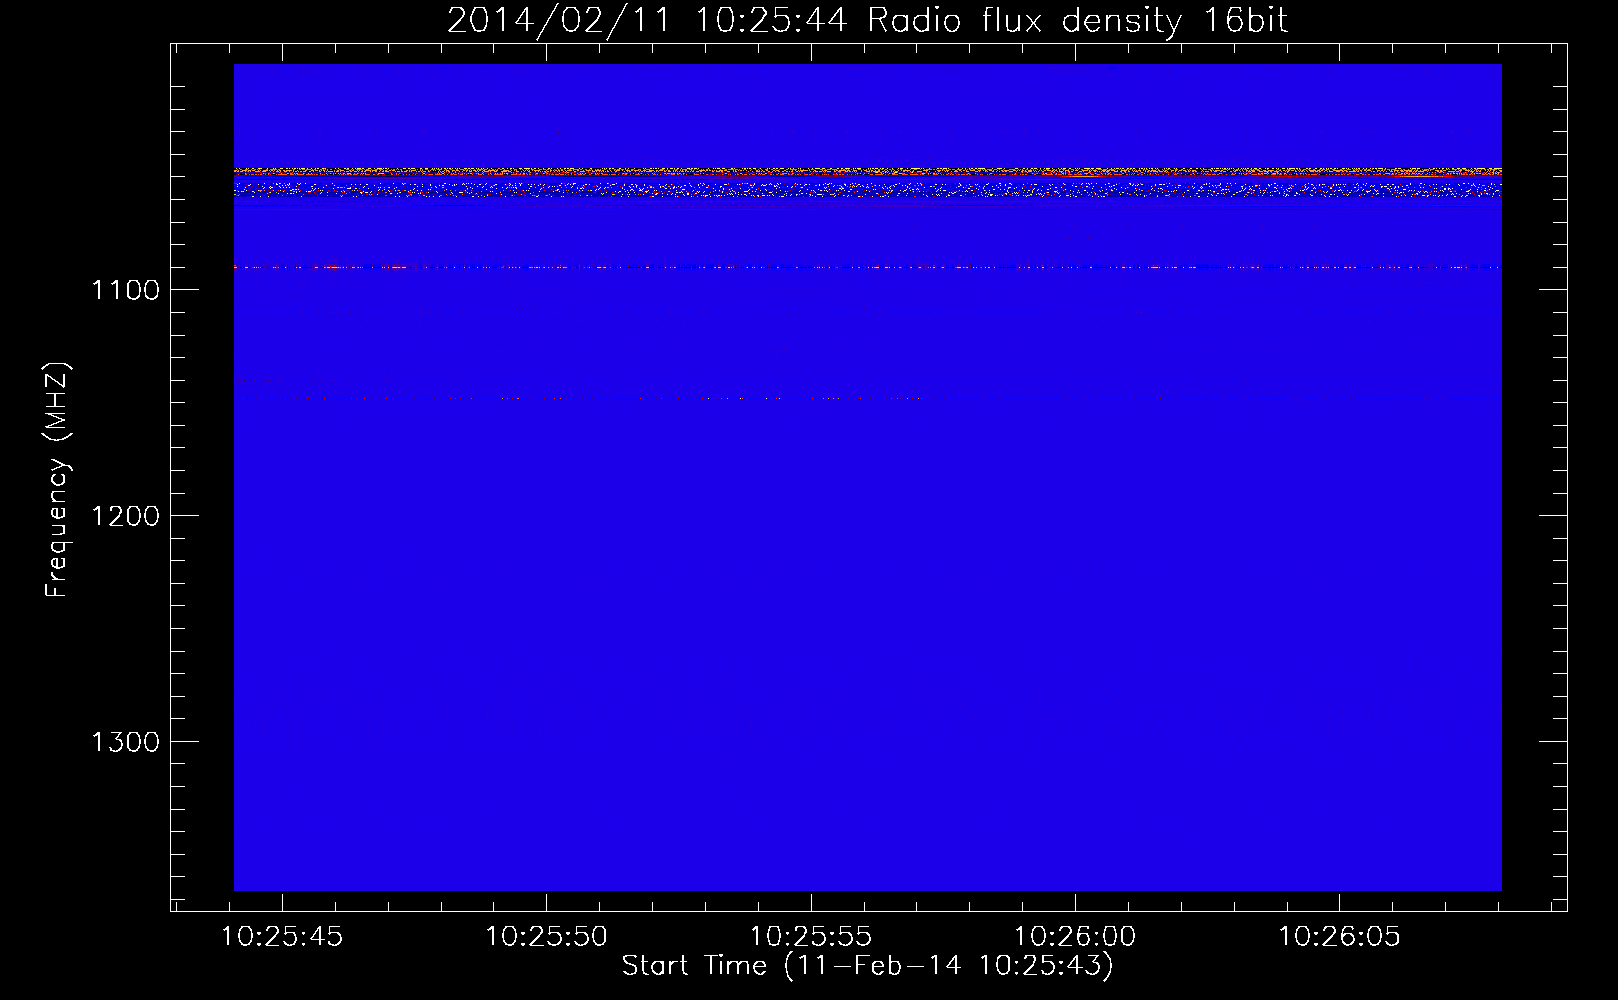Select the 10:25:50 time axis label
Viewport: 1618px width, 1000px height.
546,937
